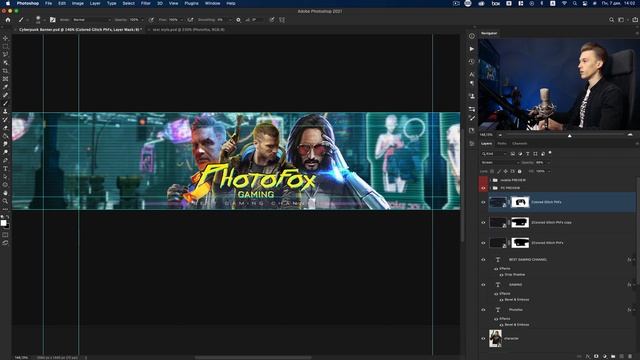Select the Horizontal Type tool in the toolbar
Viewport: 640px width, 360px height.
pyautogui.click(x=5, y=169)
